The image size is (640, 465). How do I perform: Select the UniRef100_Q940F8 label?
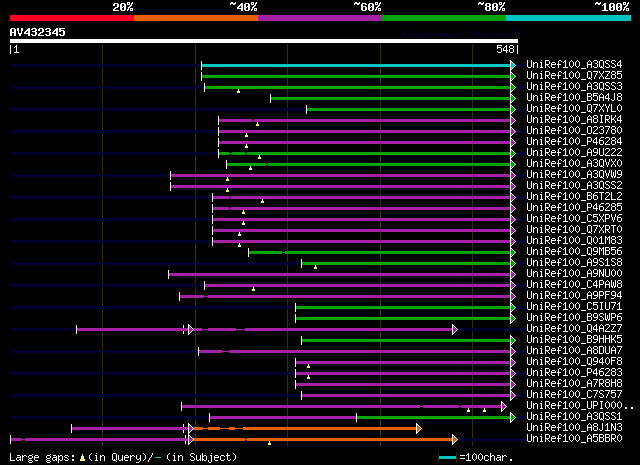(x=574, y=362)
